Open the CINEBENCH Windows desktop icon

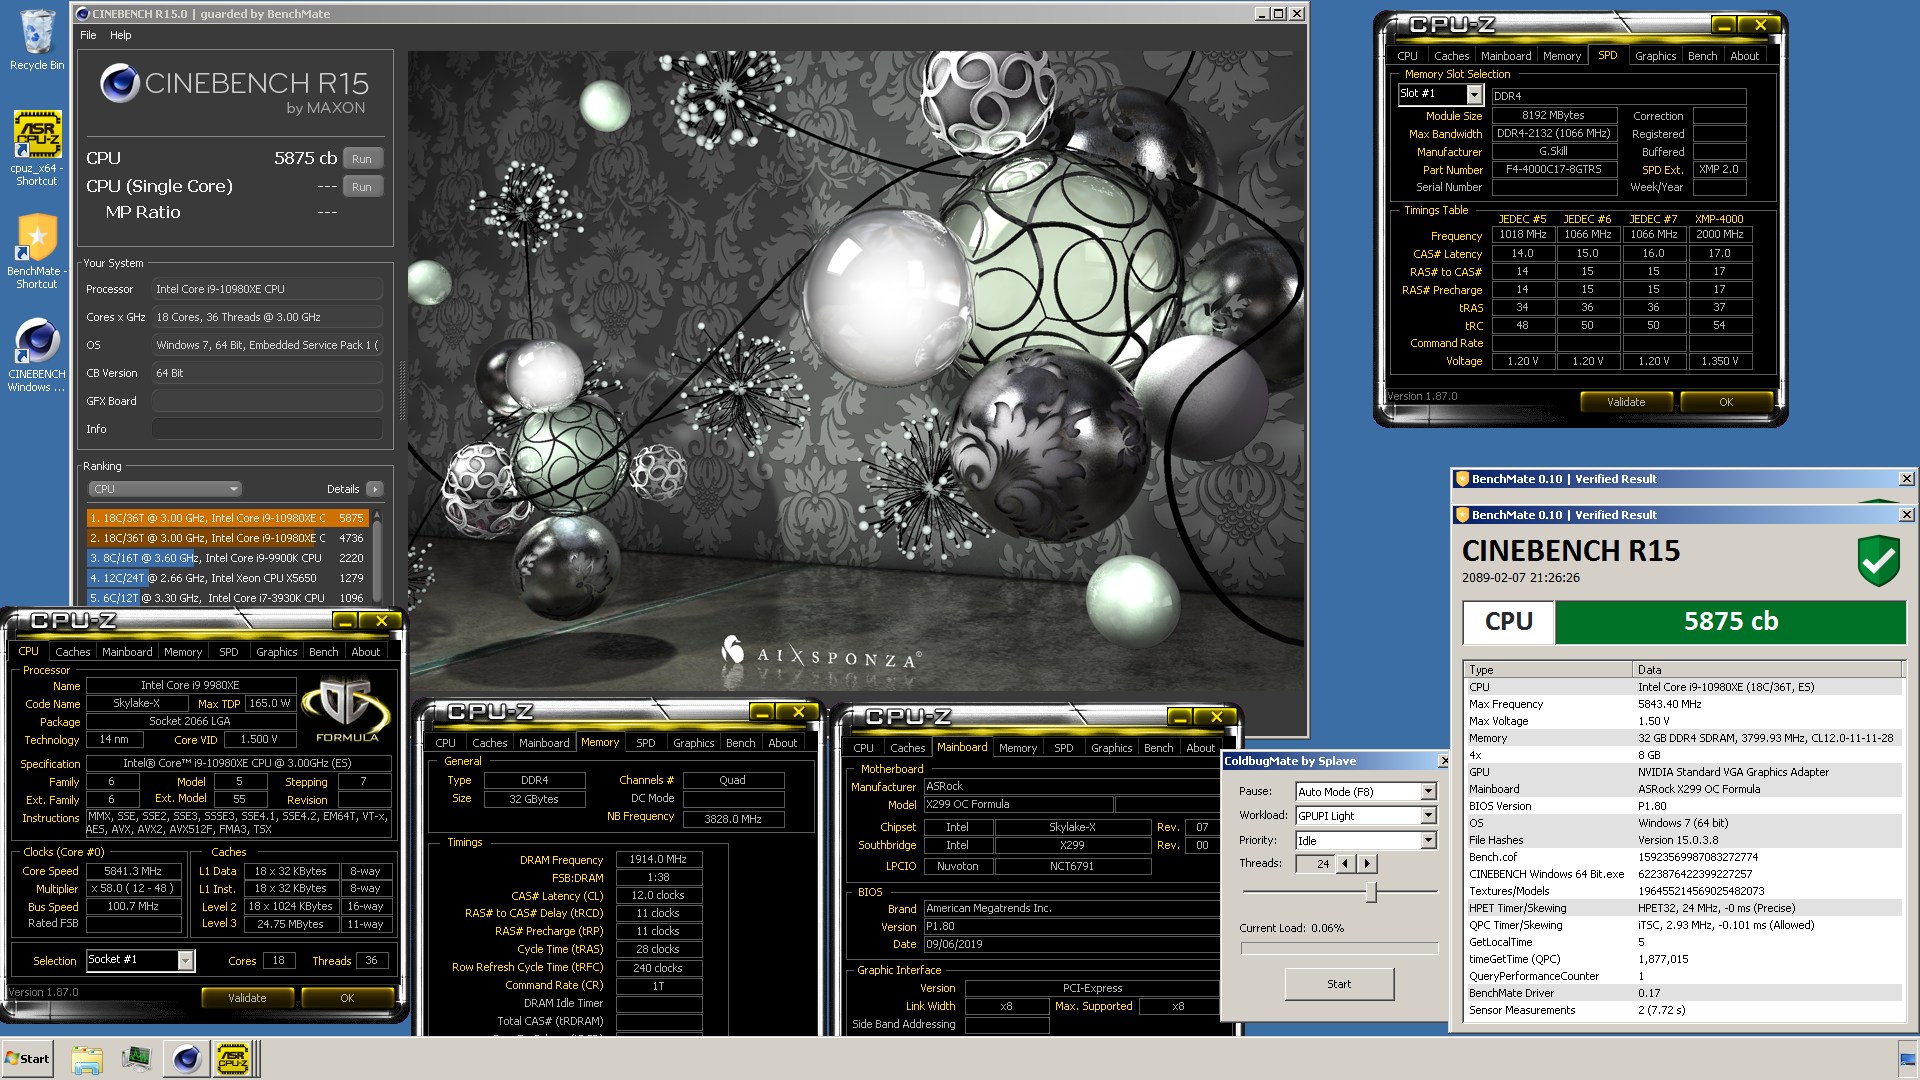37,355
